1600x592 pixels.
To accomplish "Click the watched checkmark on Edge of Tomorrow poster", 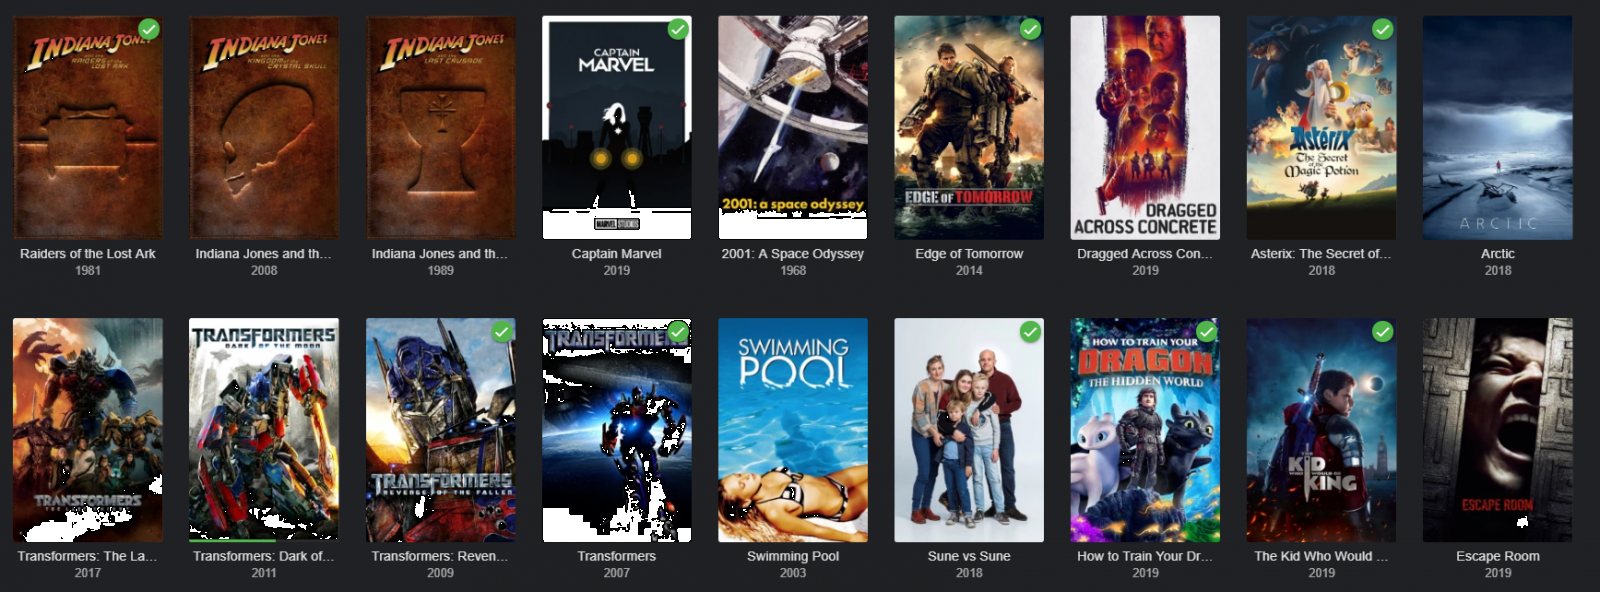I will click(x=1030, y=29).
